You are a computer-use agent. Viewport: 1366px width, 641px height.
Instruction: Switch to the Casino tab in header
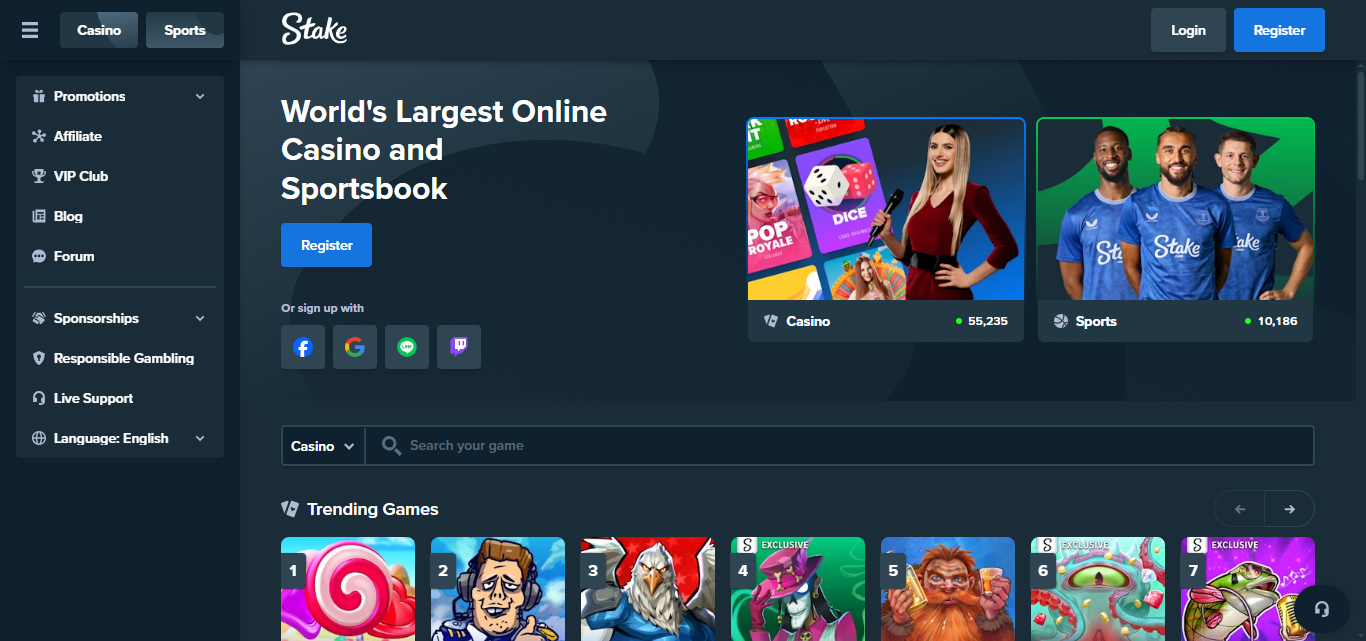pyautogui.click(x=99, y=30)
